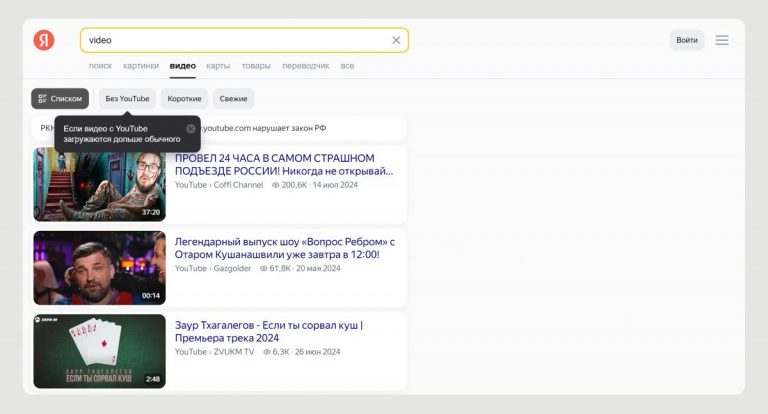The image size is (768, 414).
Task: Open the Вопрос Ребром video title link
Action: point(285,248)
